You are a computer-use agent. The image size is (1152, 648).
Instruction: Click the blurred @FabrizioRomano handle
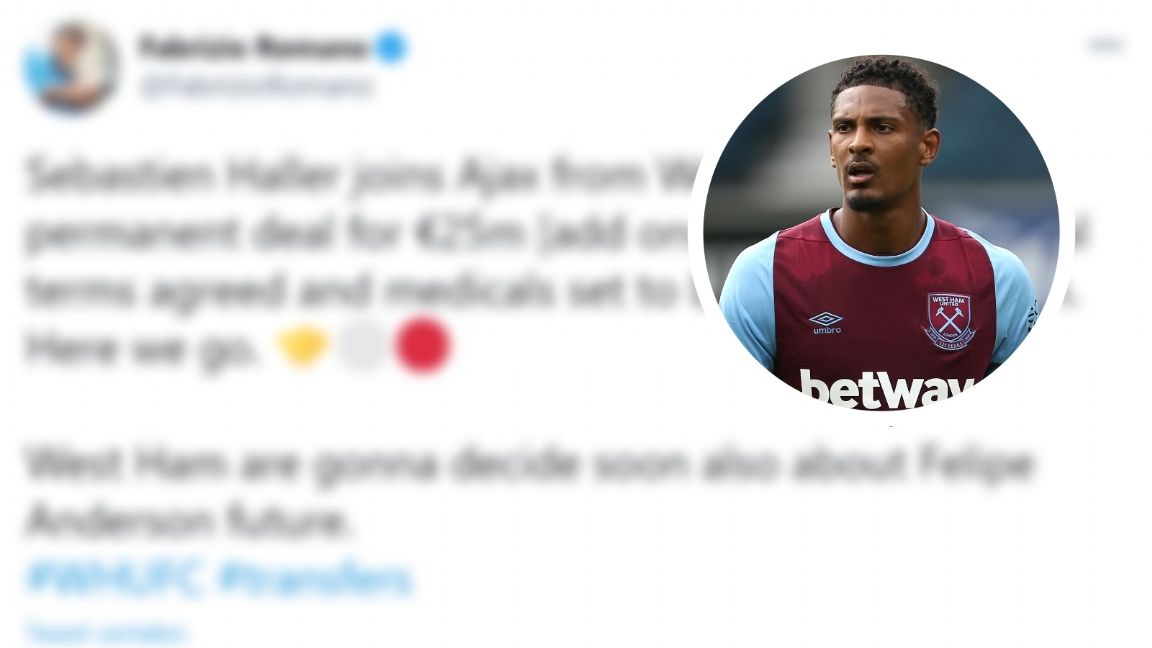(256, 86)
